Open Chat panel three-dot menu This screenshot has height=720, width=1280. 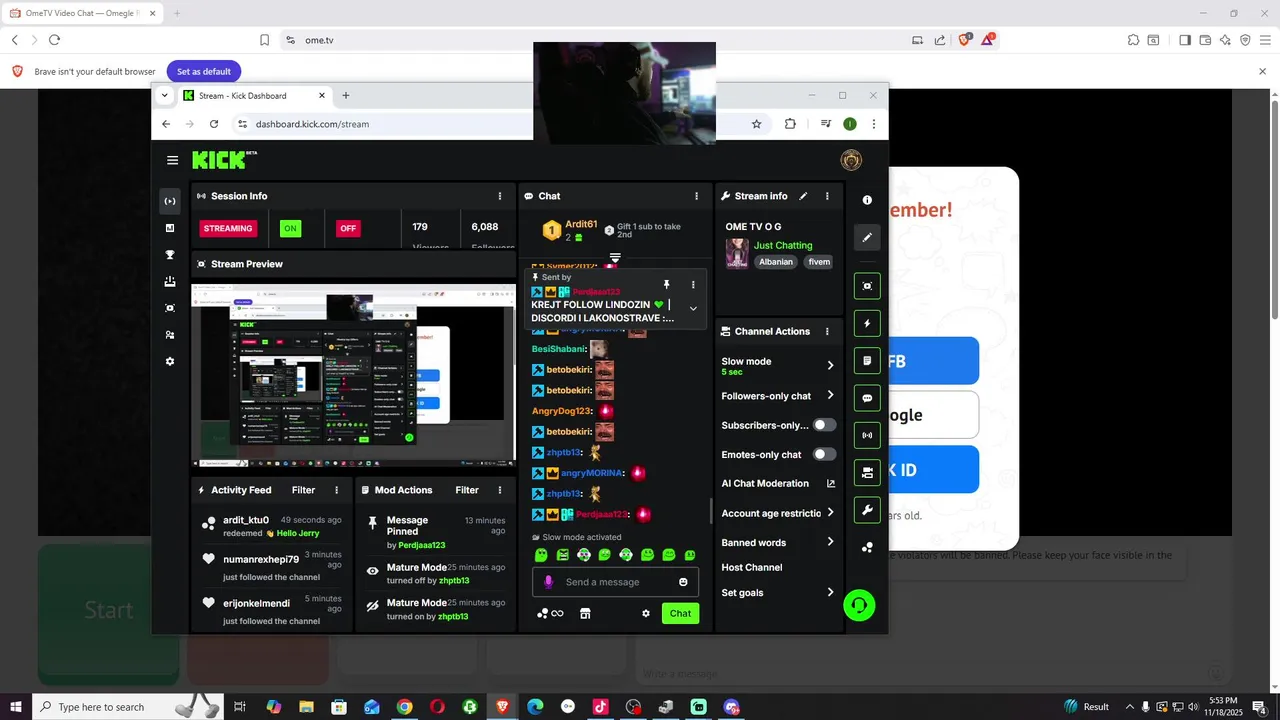coord(697,196)
